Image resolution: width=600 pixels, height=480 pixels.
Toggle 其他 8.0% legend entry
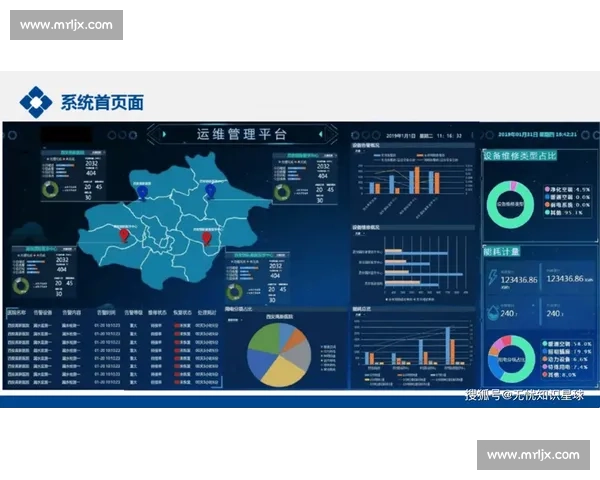tap(559, 374)
